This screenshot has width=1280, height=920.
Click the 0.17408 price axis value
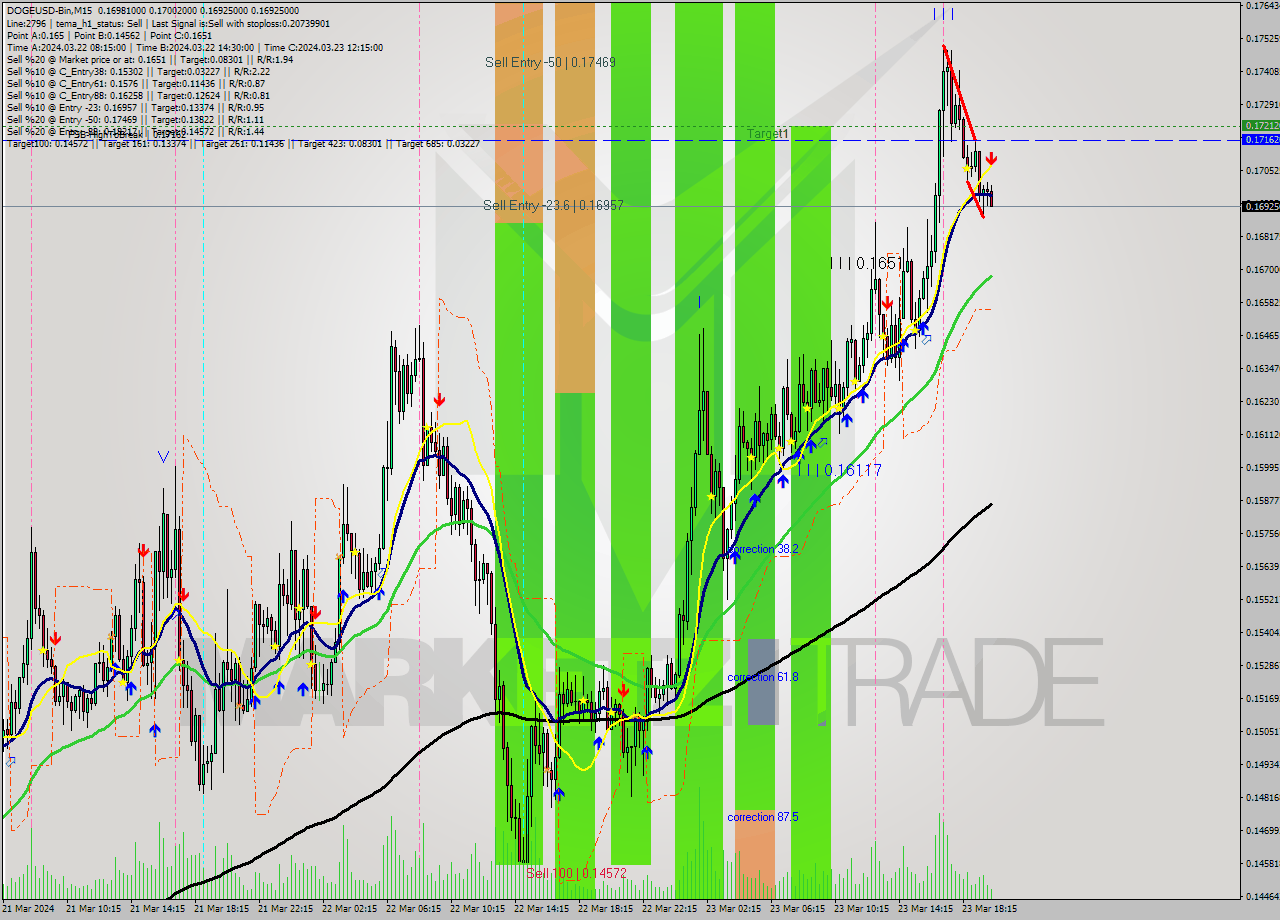[1261, 72]
